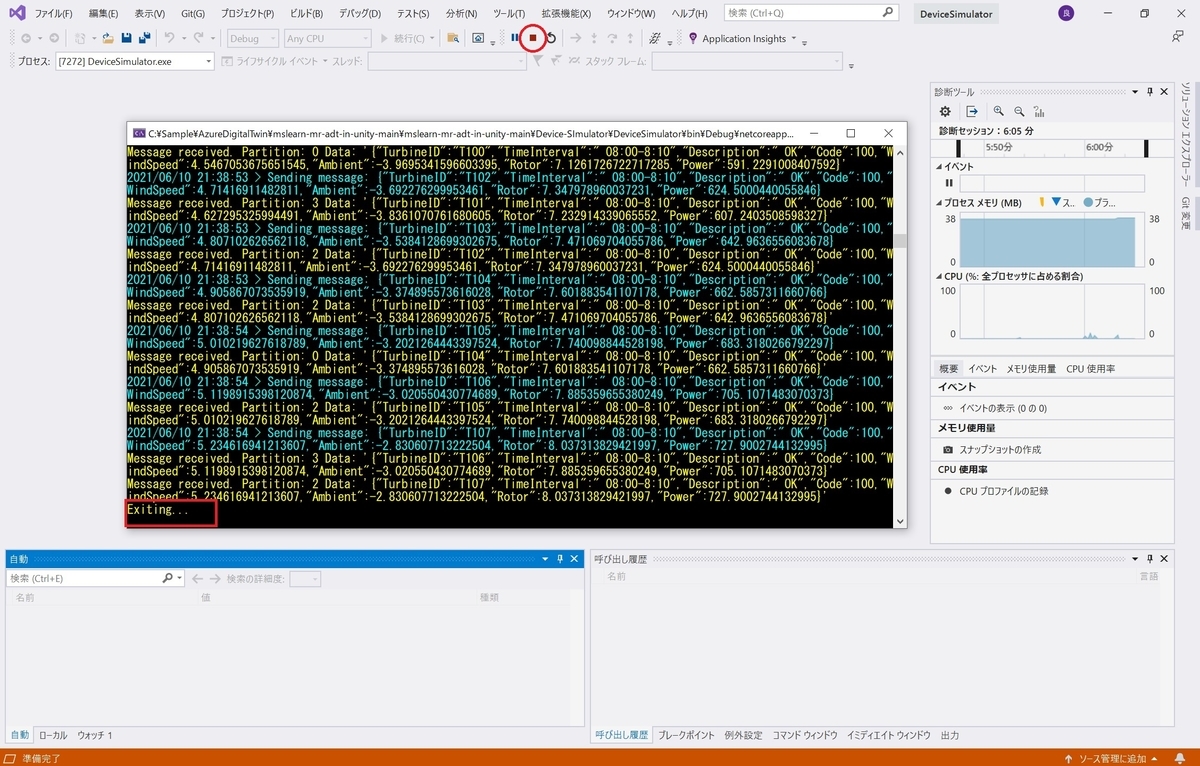The image size is (1200, 766).
Task: Open the ツール(T) menu
Action: tap(510, 14)
